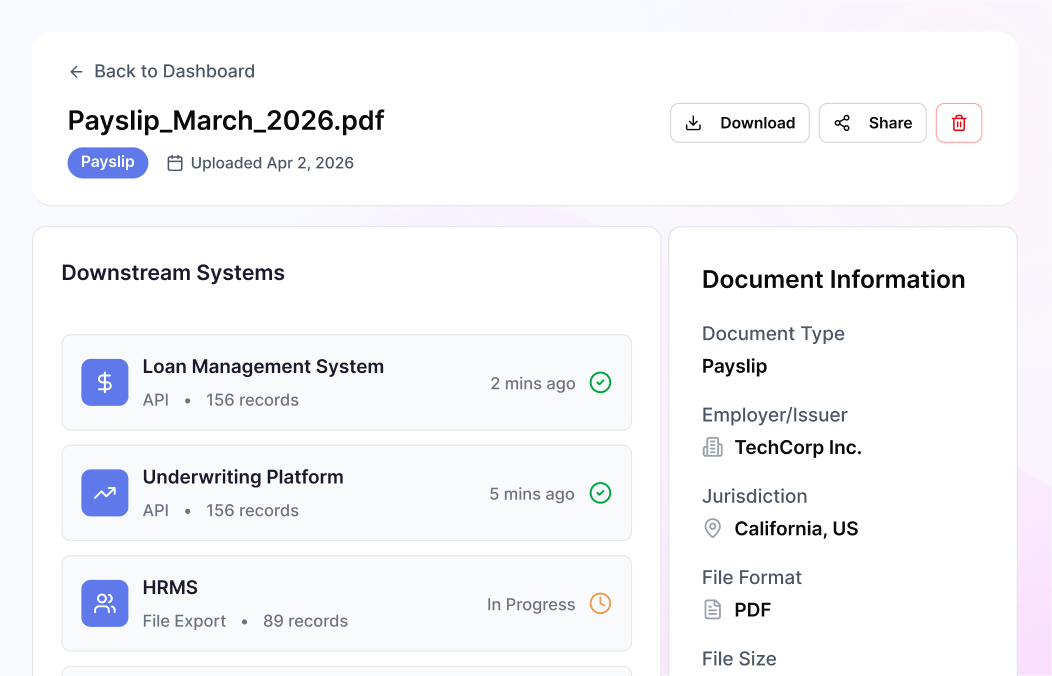Click the 'Jurisdiction' label
This screenshot has width=1052, height=676.
pos(754,496)
